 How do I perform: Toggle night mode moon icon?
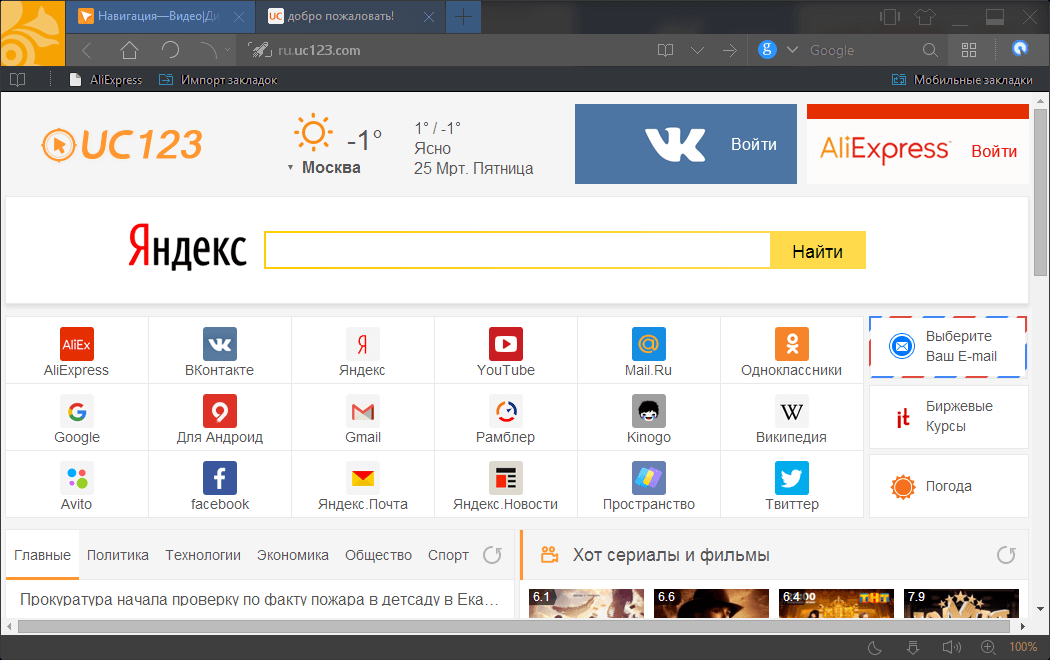point(875,647)
